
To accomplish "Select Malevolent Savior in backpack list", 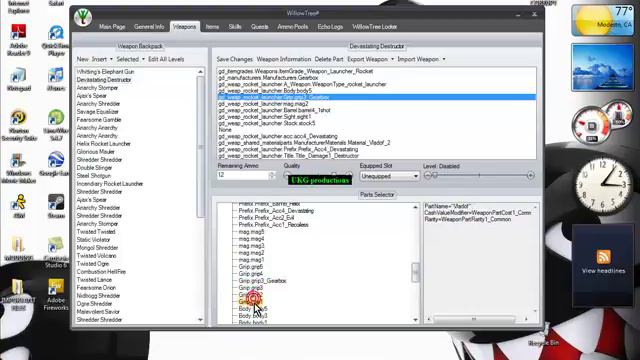I will coord(98,312).
